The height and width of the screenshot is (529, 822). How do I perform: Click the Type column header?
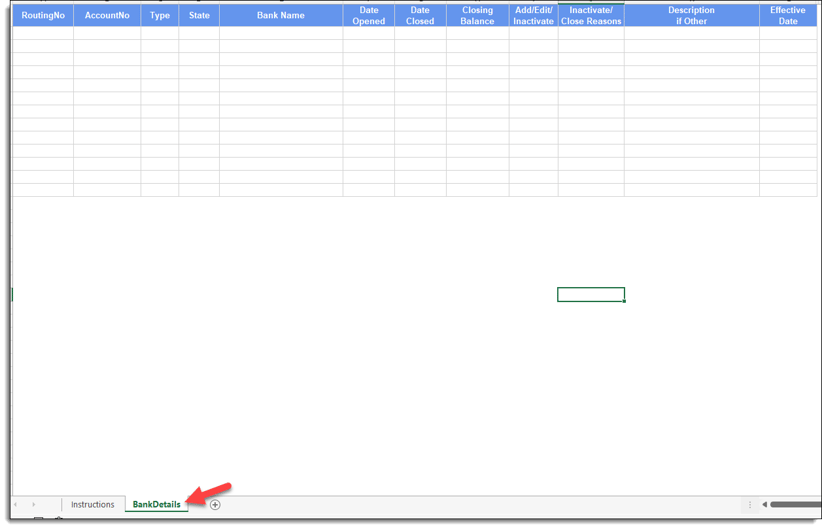click(x=160, y=16)
